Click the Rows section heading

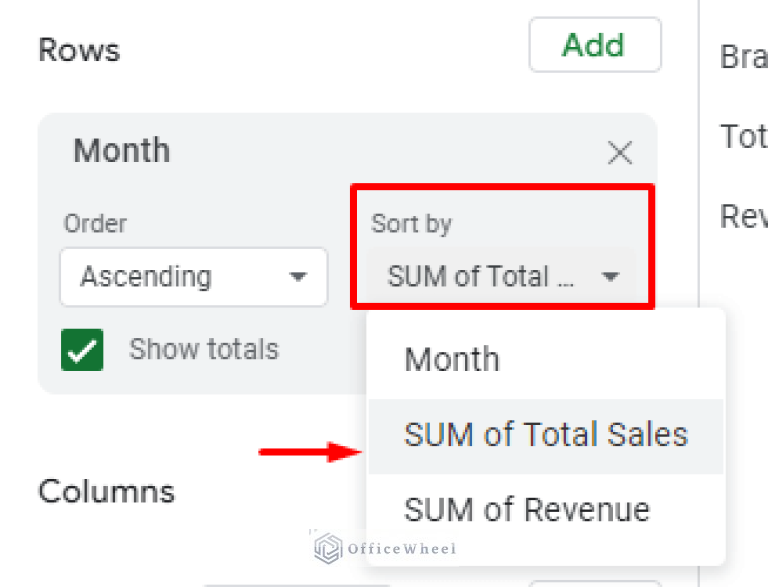pos(79,50)
